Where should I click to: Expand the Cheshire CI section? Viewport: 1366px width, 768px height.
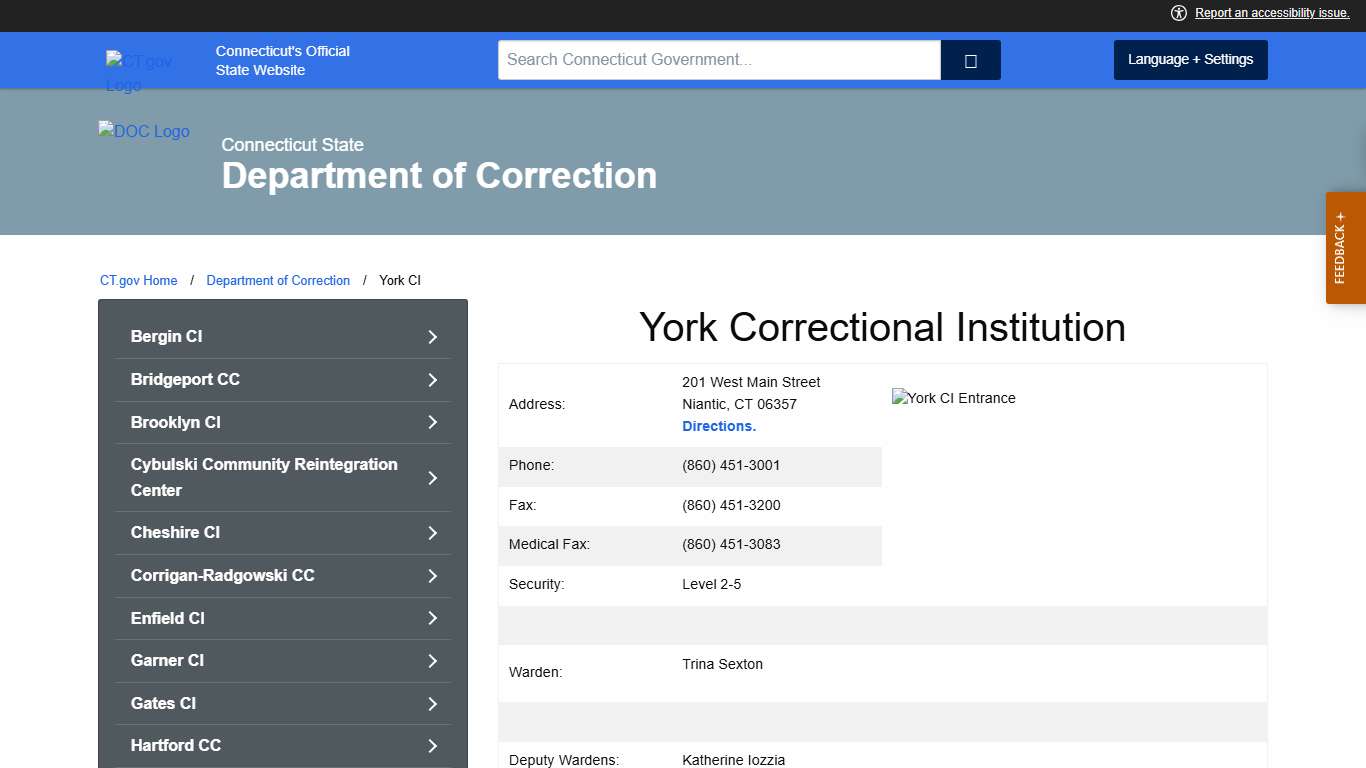tap(282, 532)
